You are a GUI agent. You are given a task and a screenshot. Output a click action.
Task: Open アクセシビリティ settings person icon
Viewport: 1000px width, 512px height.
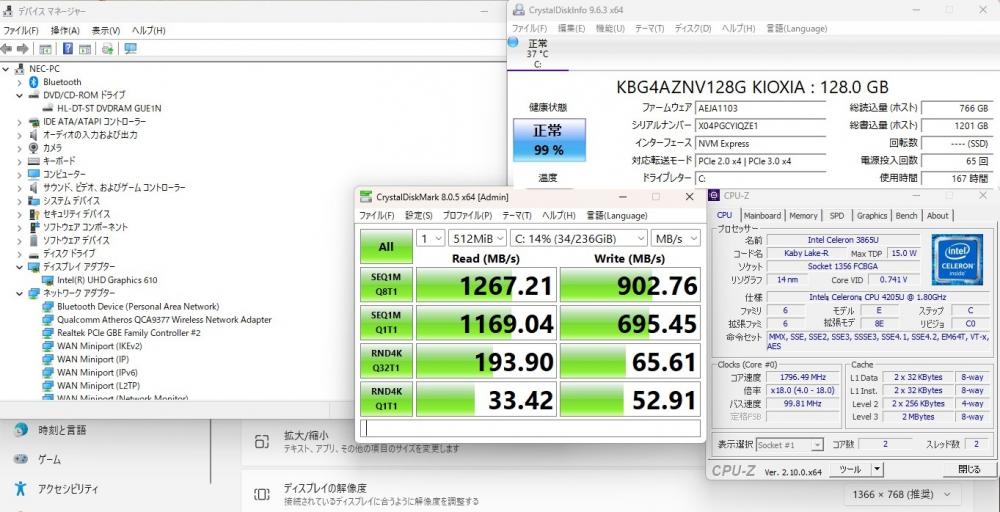21,489
